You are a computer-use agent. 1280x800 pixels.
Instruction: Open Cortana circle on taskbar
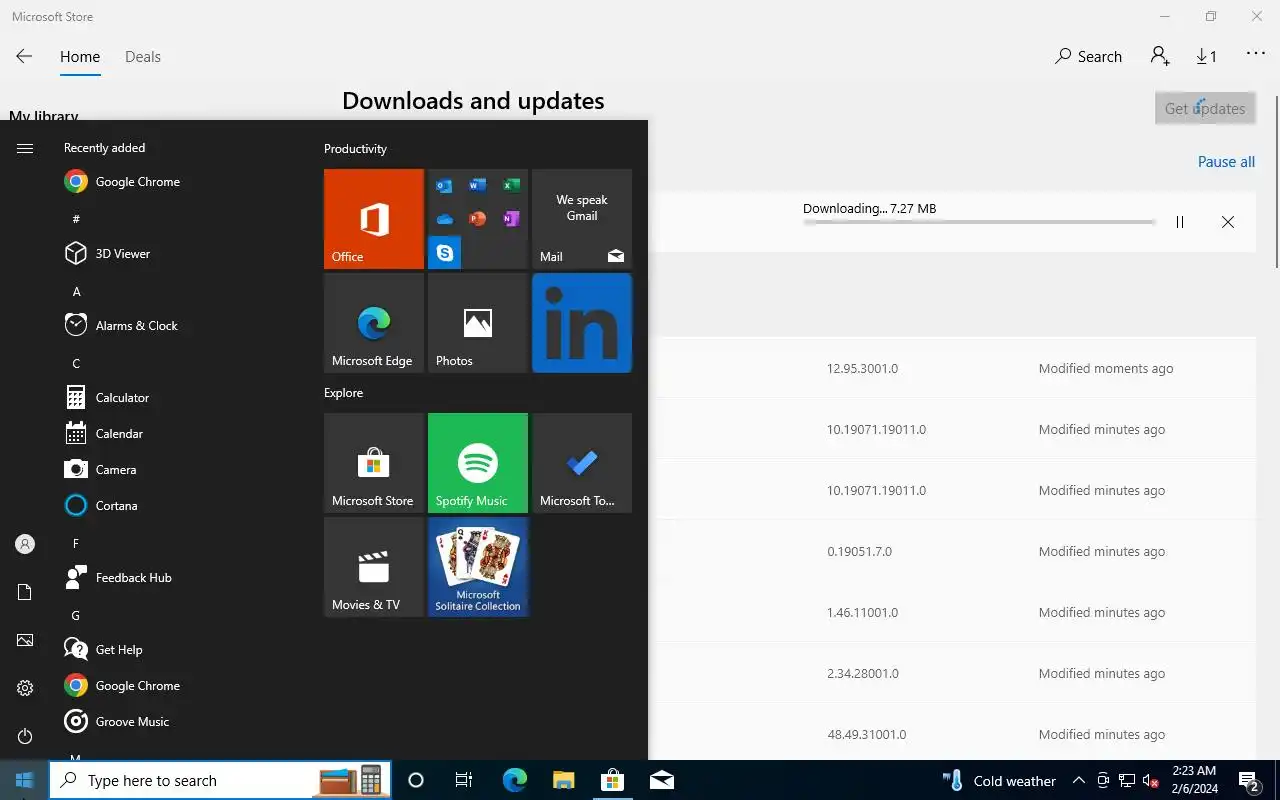pyautogui.click(x=416, y=780)
